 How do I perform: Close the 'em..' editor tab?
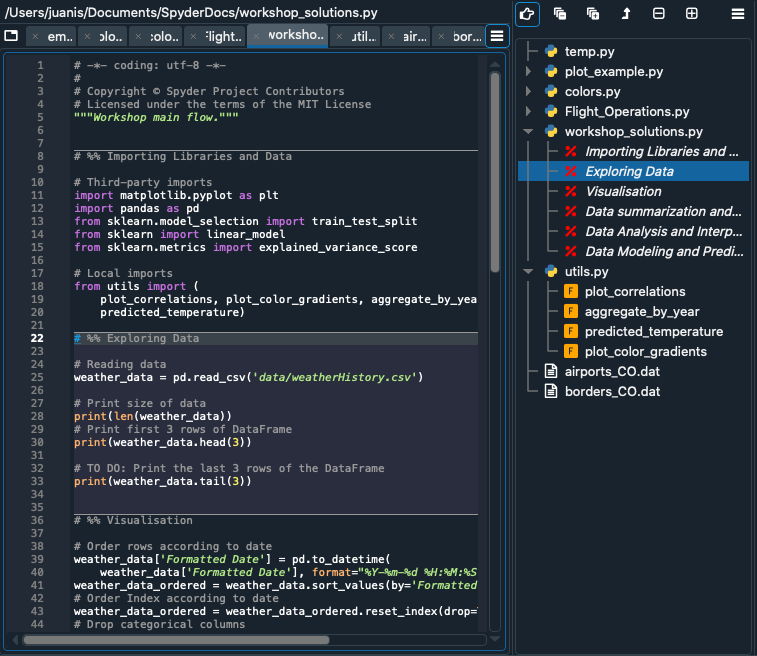tap(35, 37)
